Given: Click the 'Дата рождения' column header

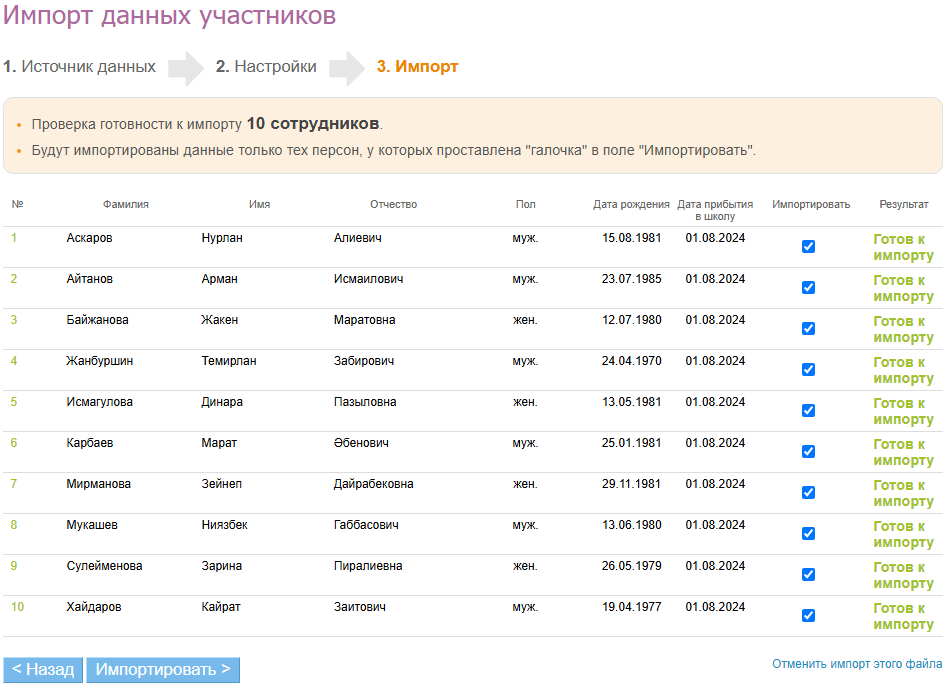Looking at the screenshot, I should [631, 204].
